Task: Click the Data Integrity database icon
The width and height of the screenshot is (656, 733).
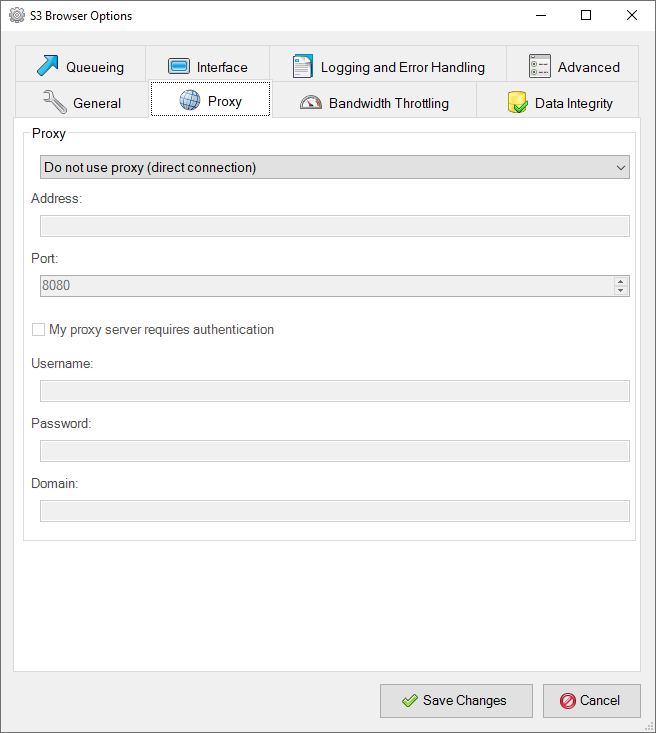Action: (518, 102)
